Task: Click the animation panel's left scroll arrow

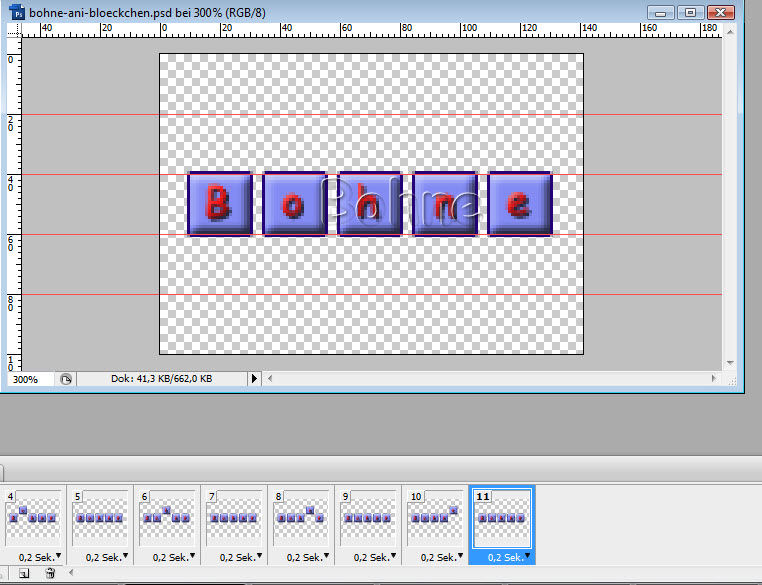Action: point(70,573)
